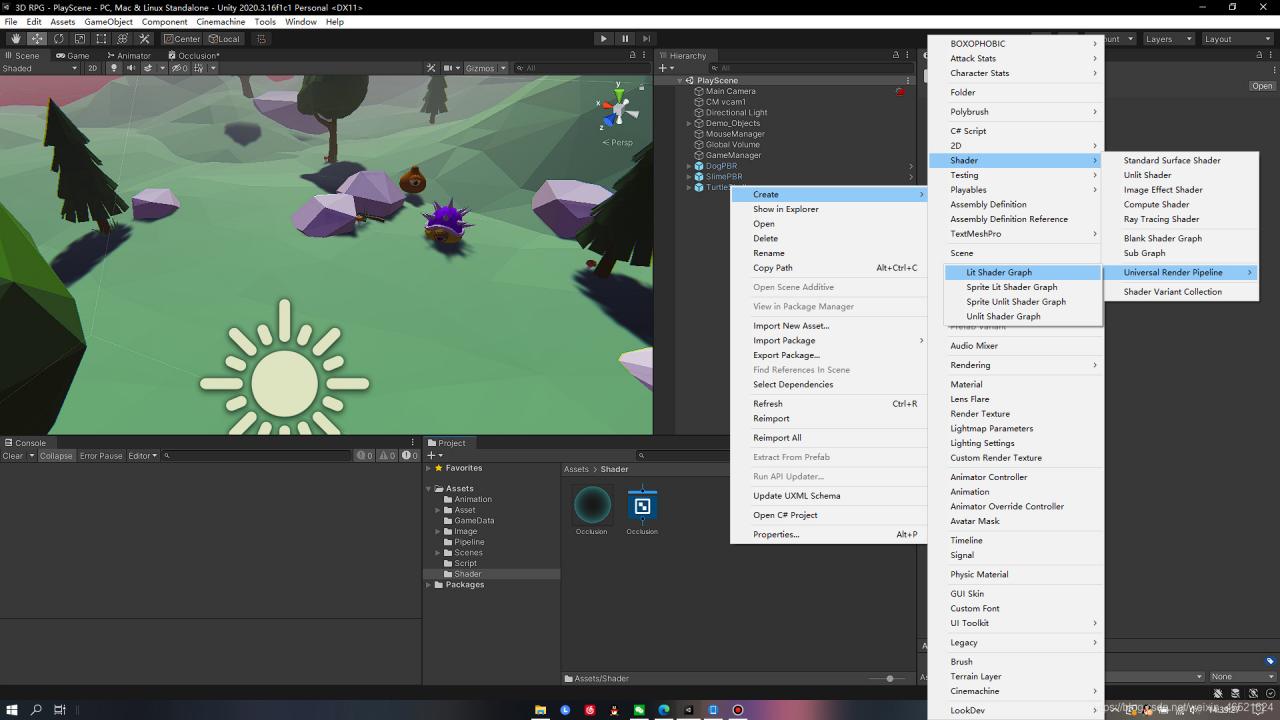
Task: Toggle scene audio speaker icon
Action: click(x=130, y=68)
